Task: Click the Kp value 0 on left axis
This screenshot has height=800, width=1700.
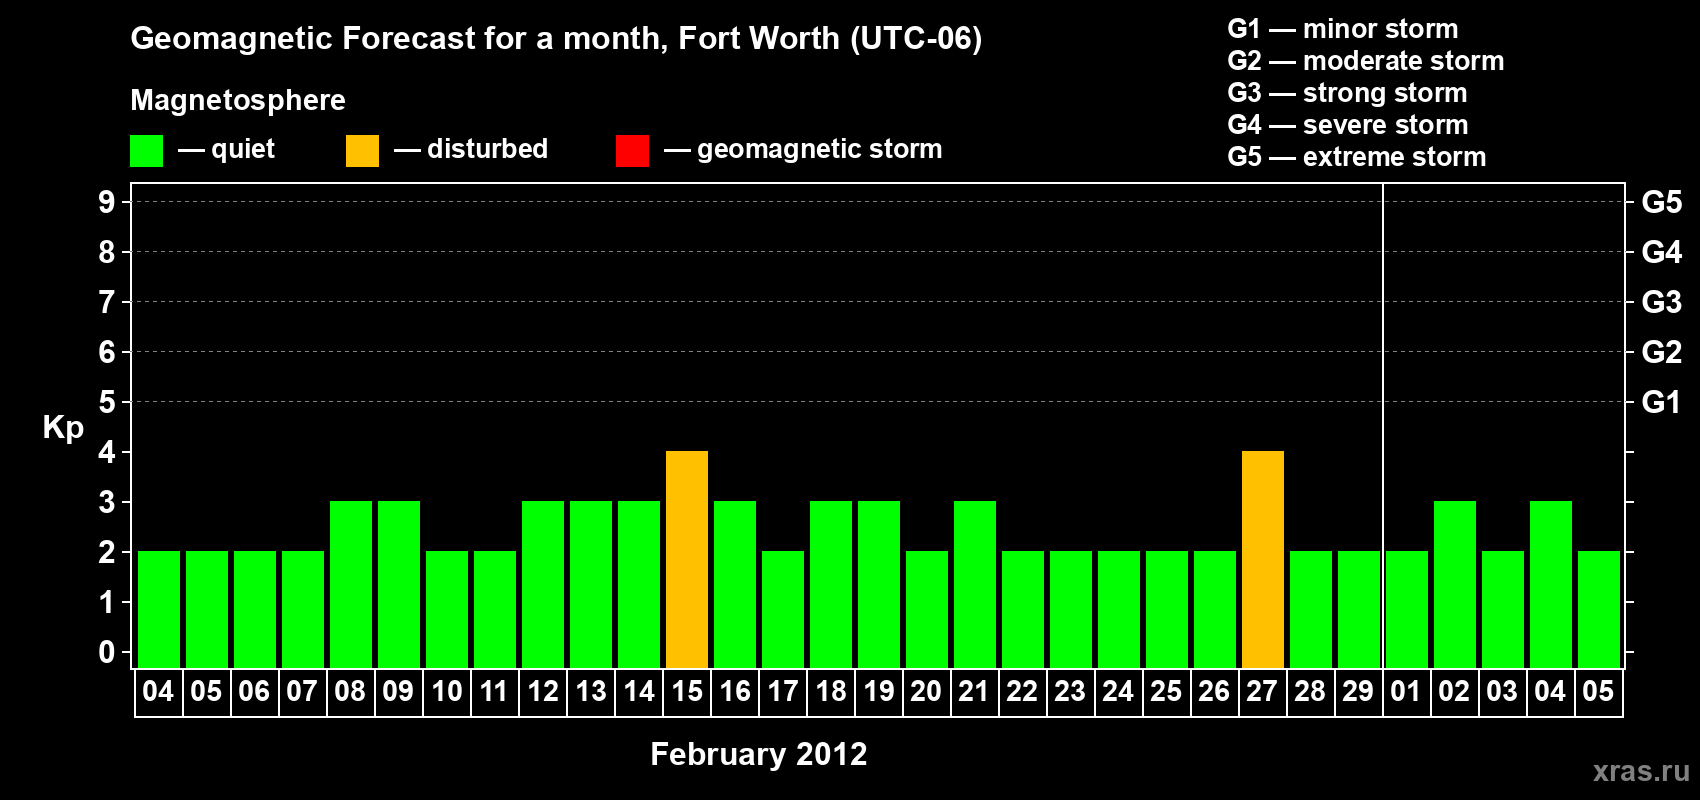Action: click(107, 652)
